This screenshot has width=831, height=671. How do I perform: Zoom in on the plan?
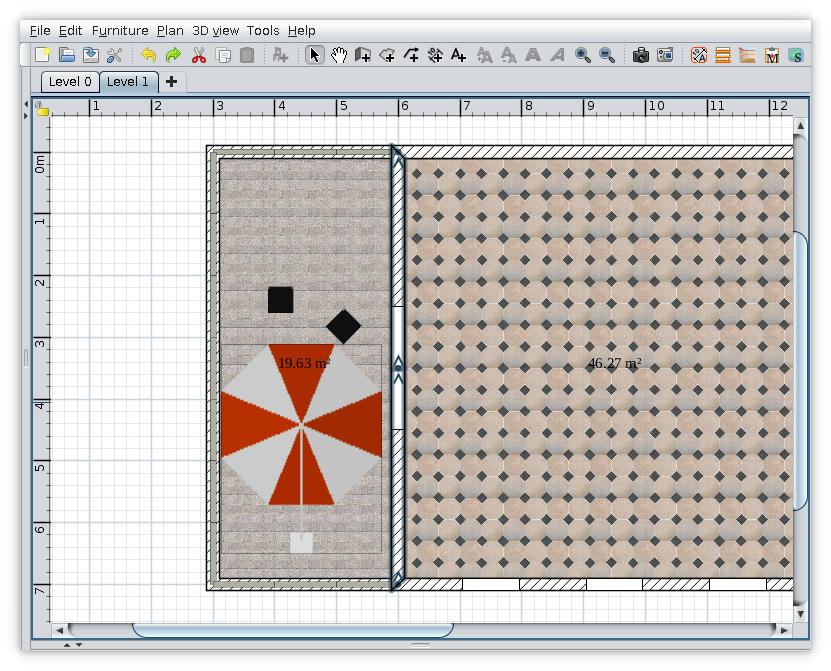[x=582, y=55]
